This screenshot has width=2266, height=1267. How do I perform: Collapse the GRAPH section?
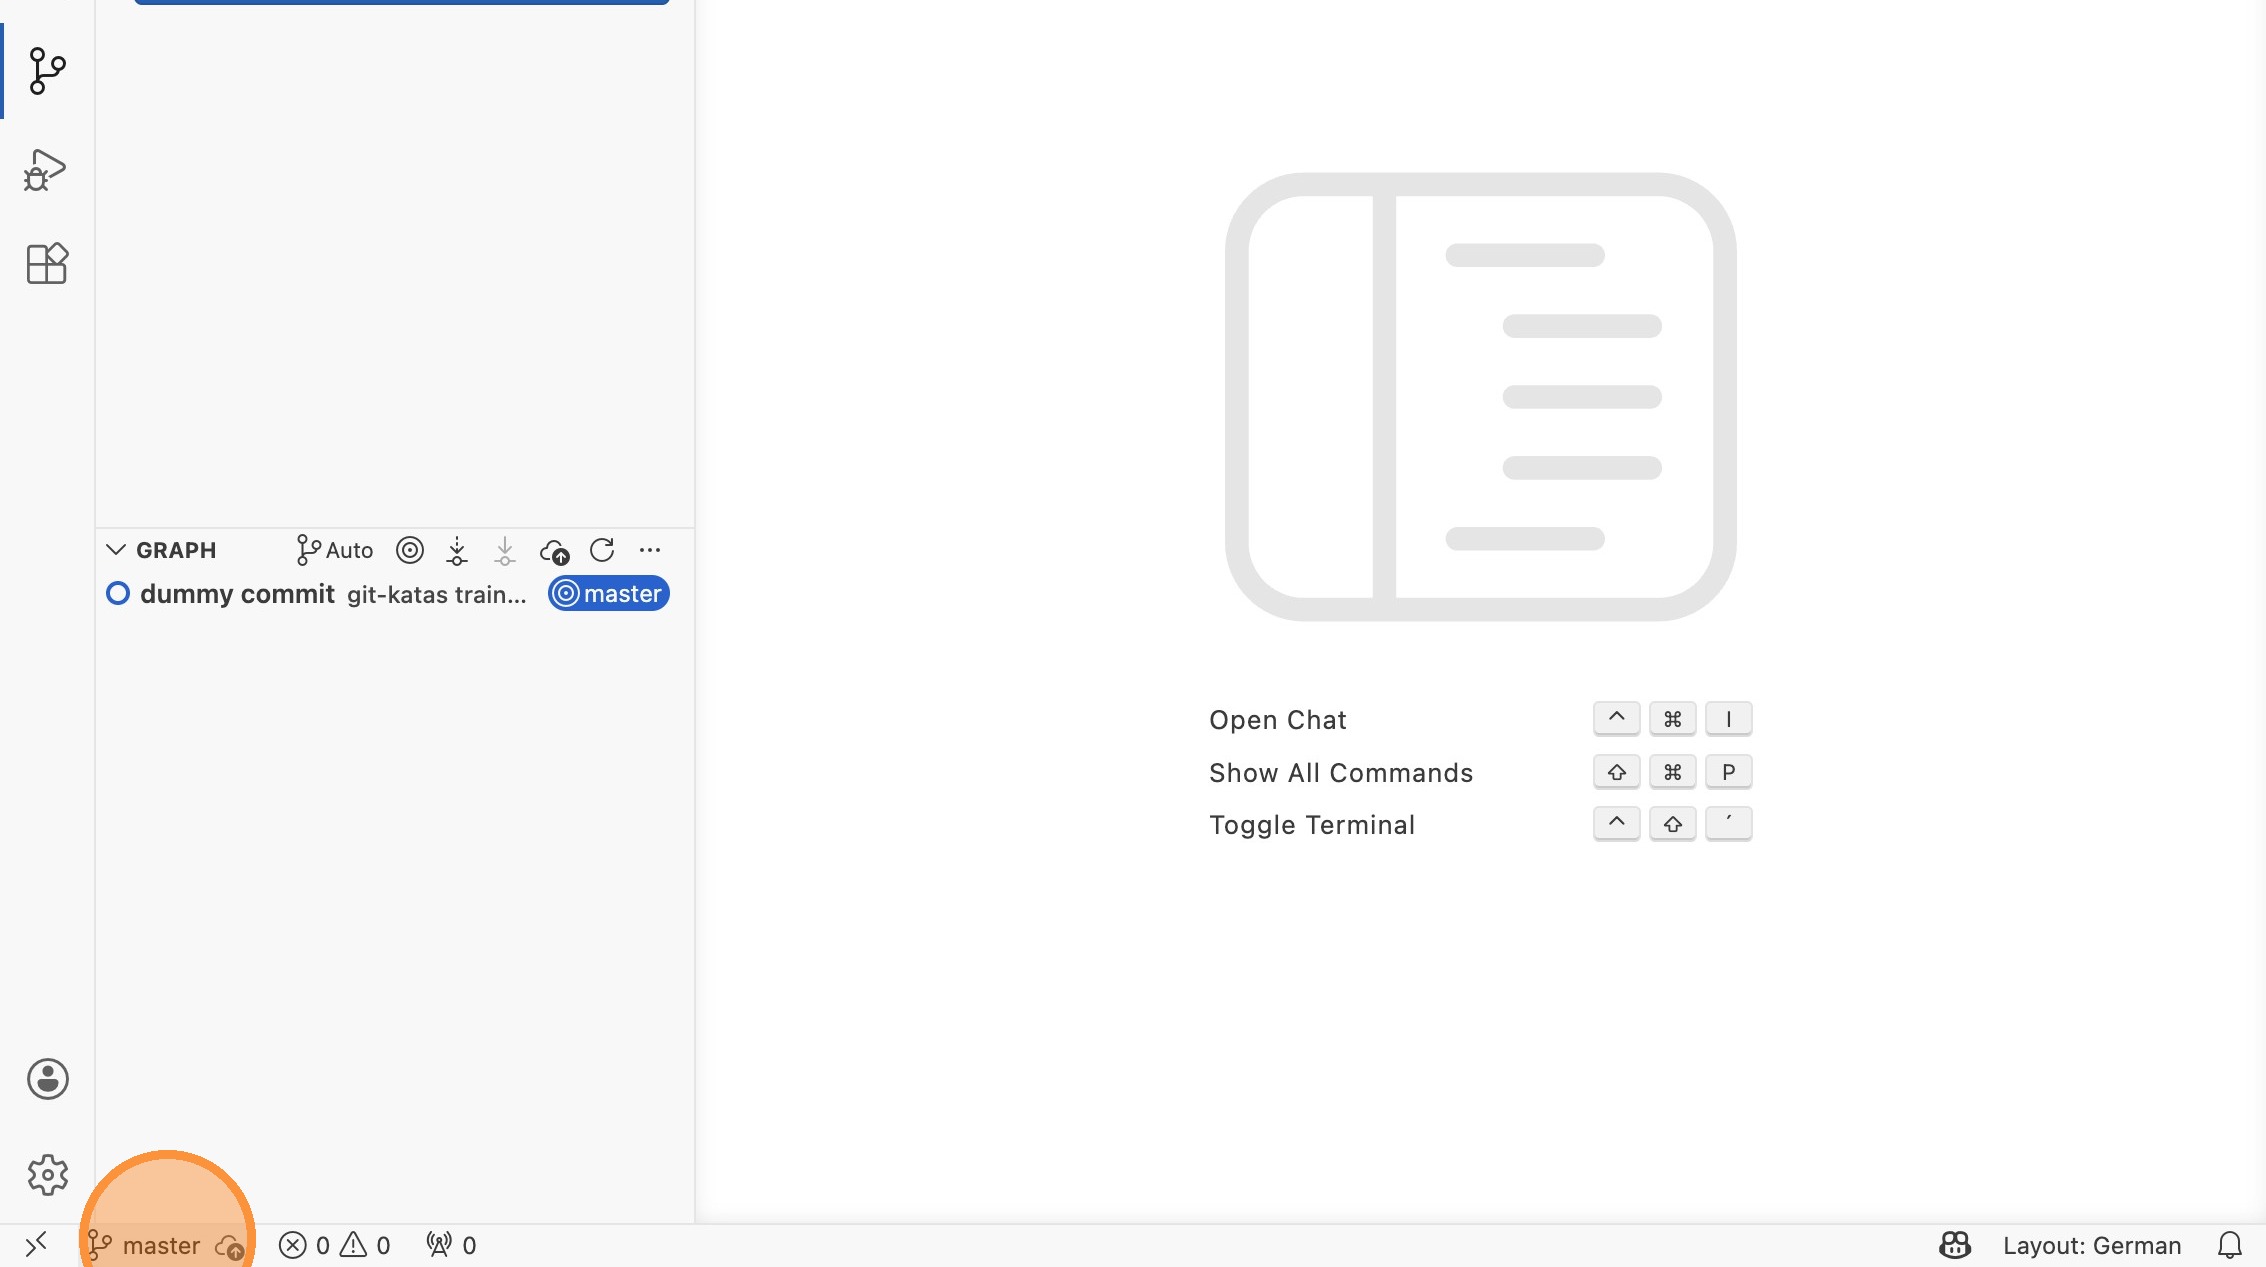click(x=116, y=550)
